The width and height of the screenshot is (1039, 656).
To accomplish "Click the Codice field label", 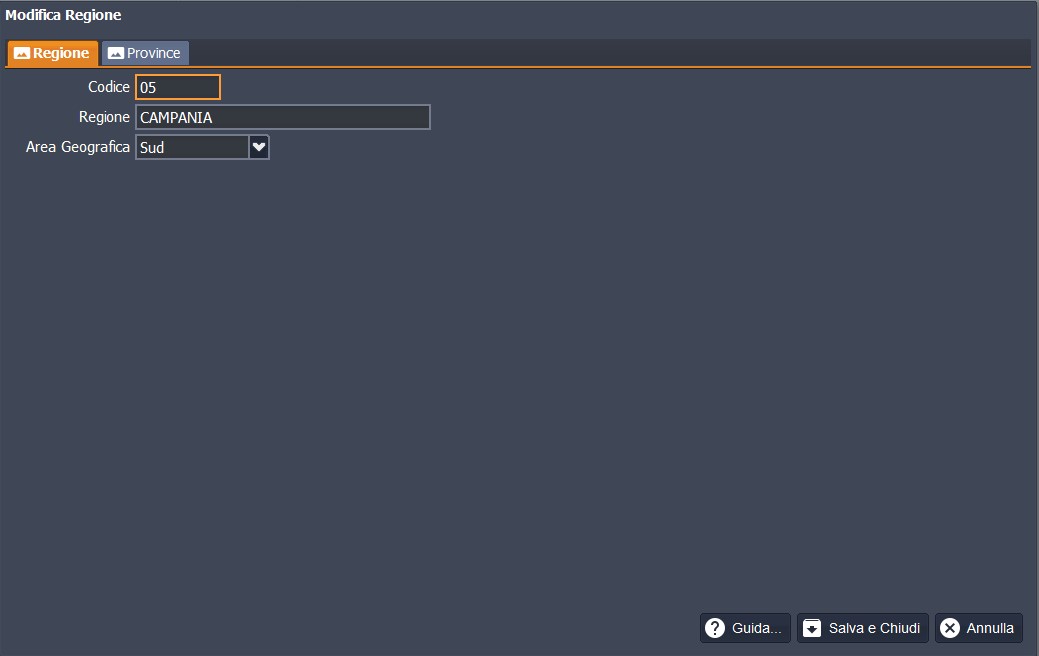I will pyautogui.click(x=108, y=87).
